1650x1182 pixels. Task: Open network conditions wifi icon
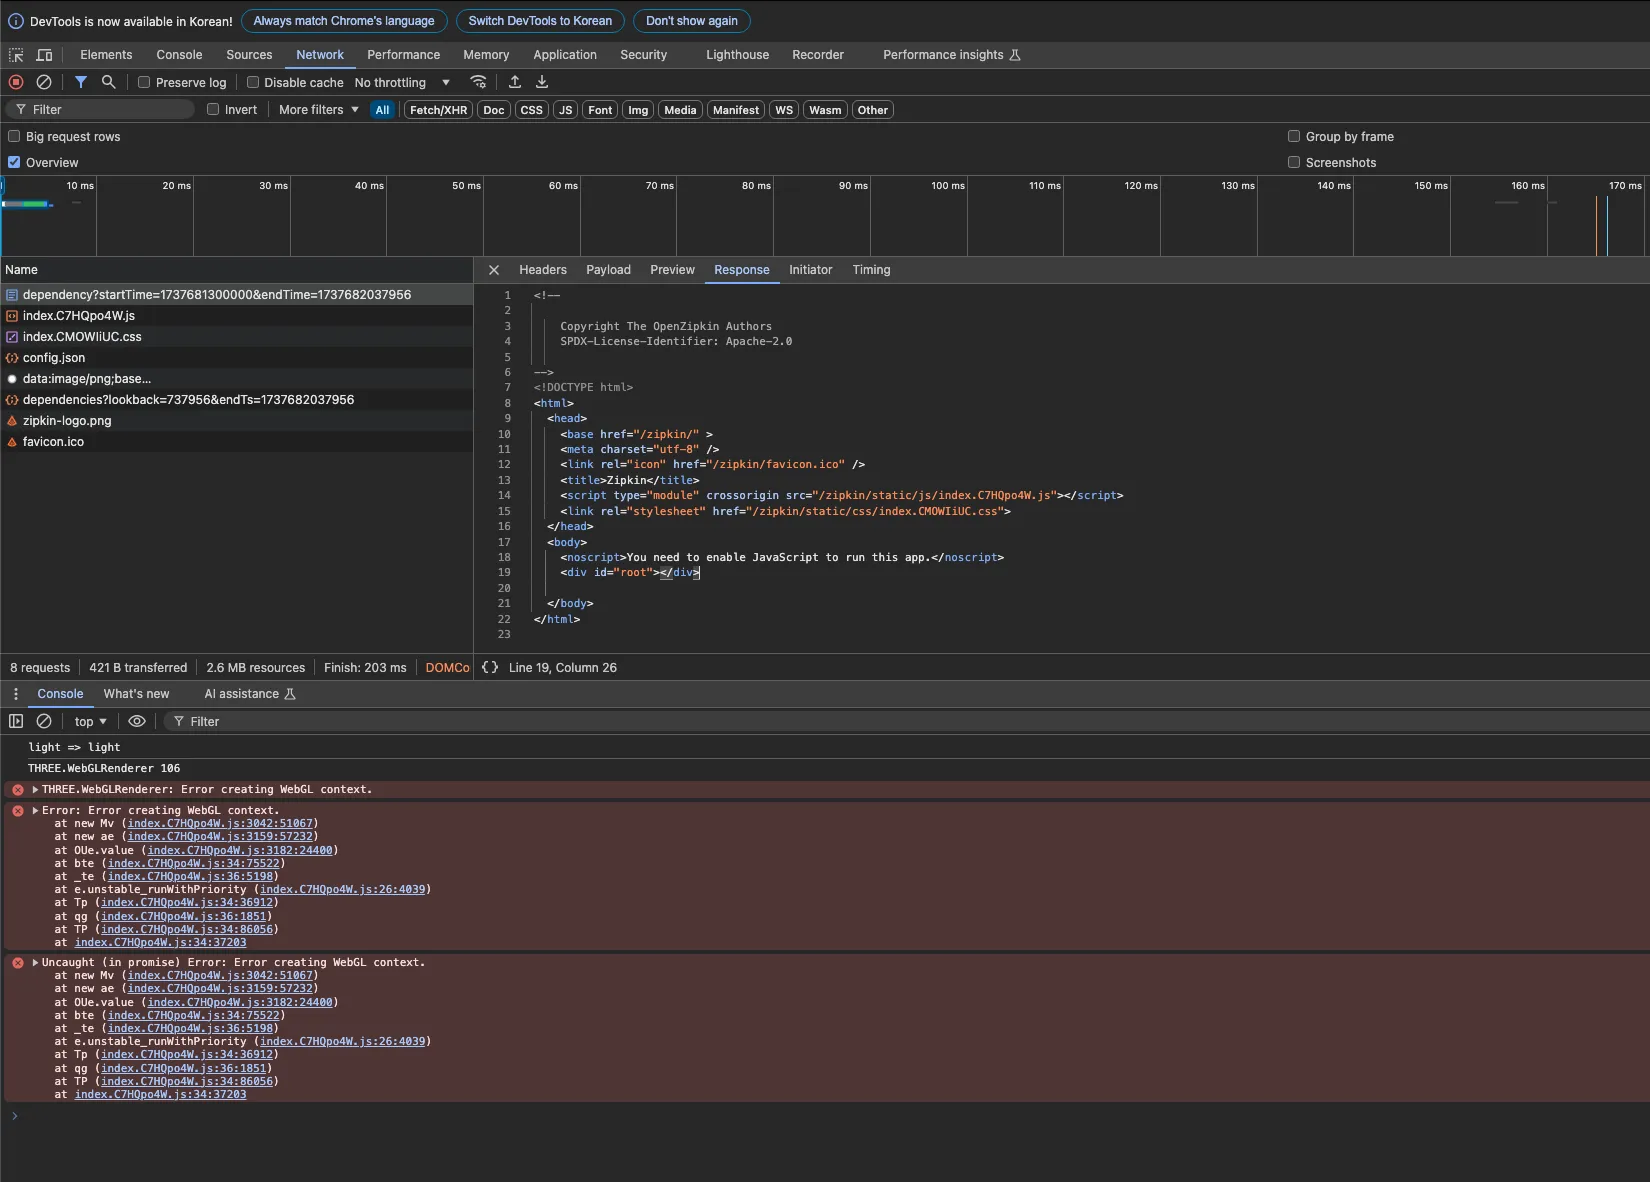[x=479, y=82]
